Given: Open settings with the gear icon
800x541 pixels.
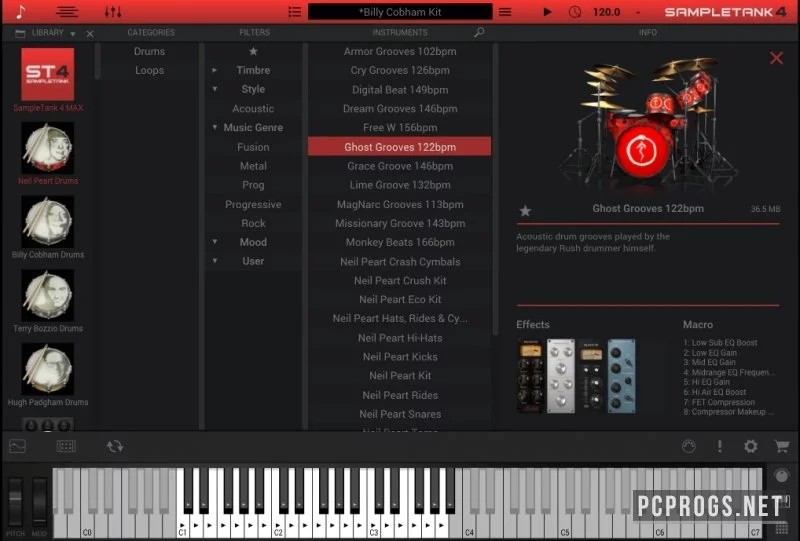Looking at the screenshot, I should click(x=750, y=446).
